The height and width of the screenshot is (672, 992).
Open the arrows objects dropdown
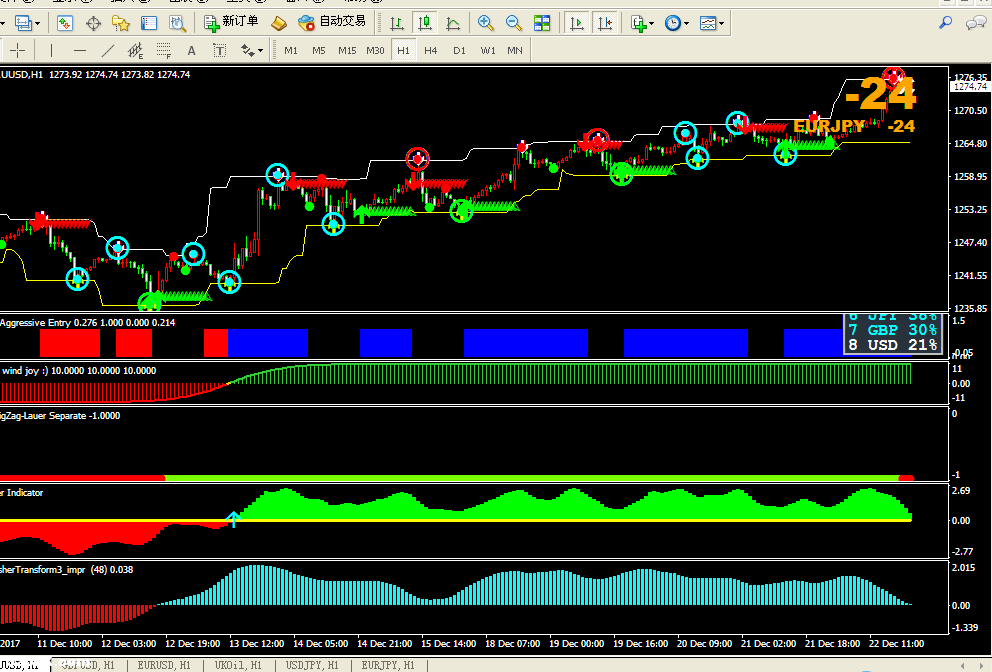tap(251, 51)
